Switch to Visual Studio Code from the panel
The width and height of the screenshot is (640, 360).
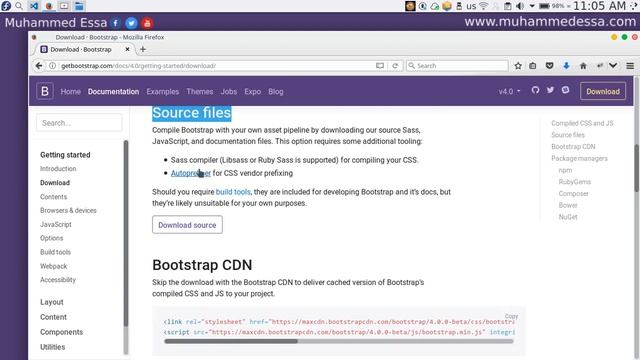click(34, 6)
